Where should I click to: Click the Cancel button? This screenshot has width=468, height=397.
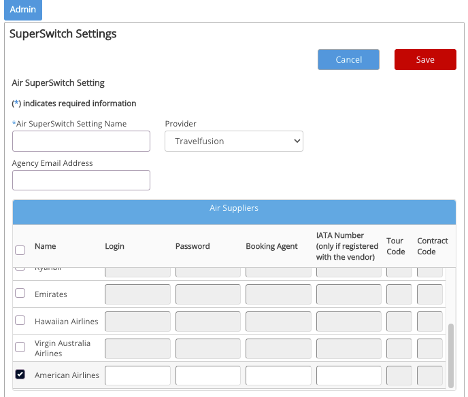pyautogui.click(x=348, y=60)
